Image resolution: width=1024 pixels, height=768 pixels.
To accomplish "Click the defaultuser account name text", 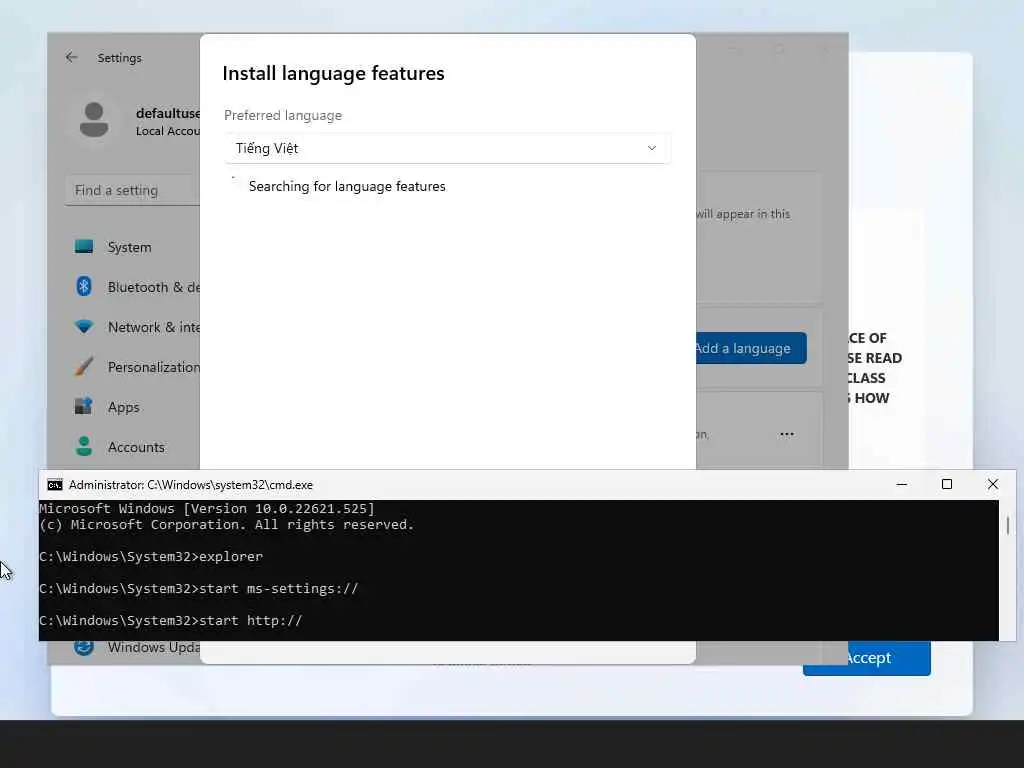I will [168, 113].
